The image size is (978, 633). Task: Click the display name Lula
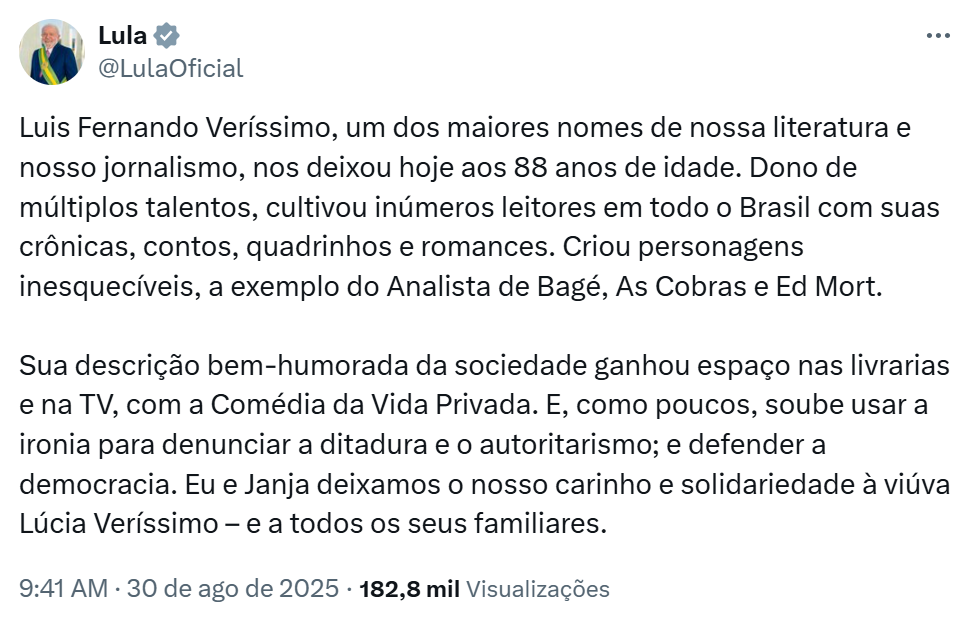pos(122,36)
